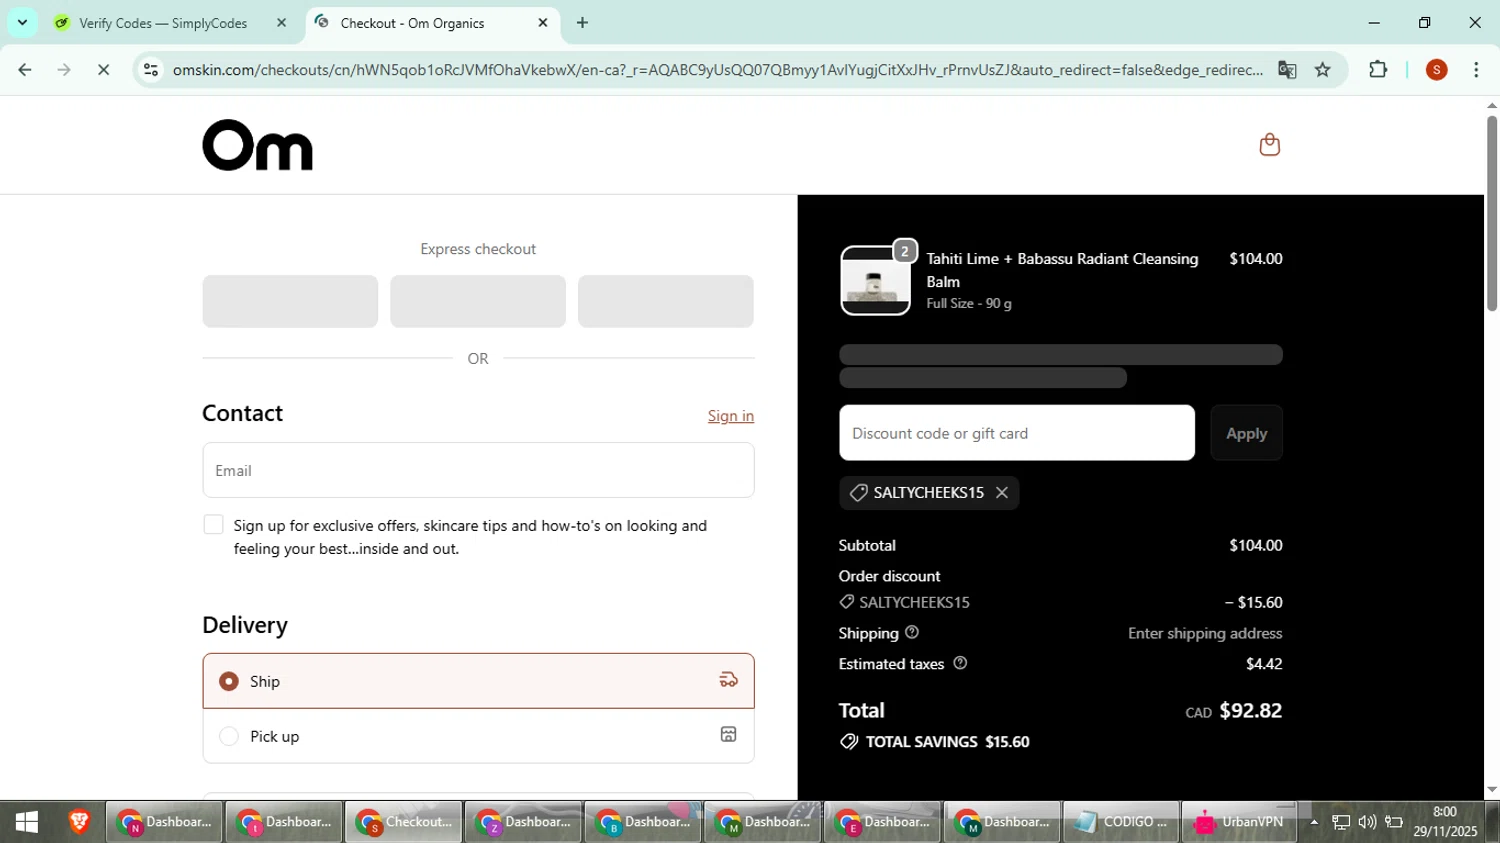Switch to the Checkout taskbar window
Viewport: 1500px width, 843px height.
(404, 822)
